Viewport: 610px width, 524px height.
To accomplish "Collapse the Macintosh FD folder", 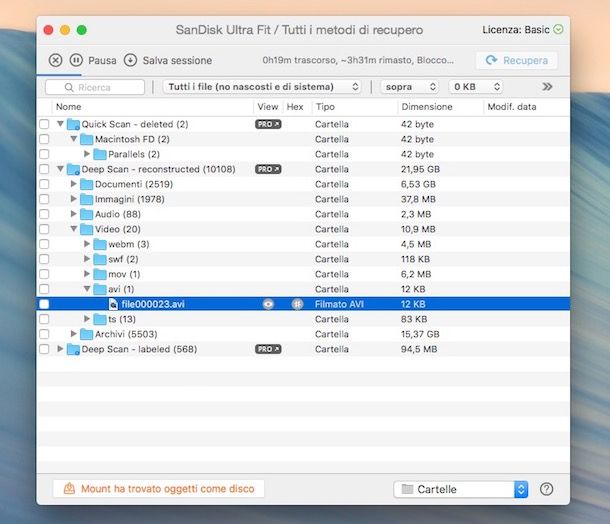I will (74, 139).
